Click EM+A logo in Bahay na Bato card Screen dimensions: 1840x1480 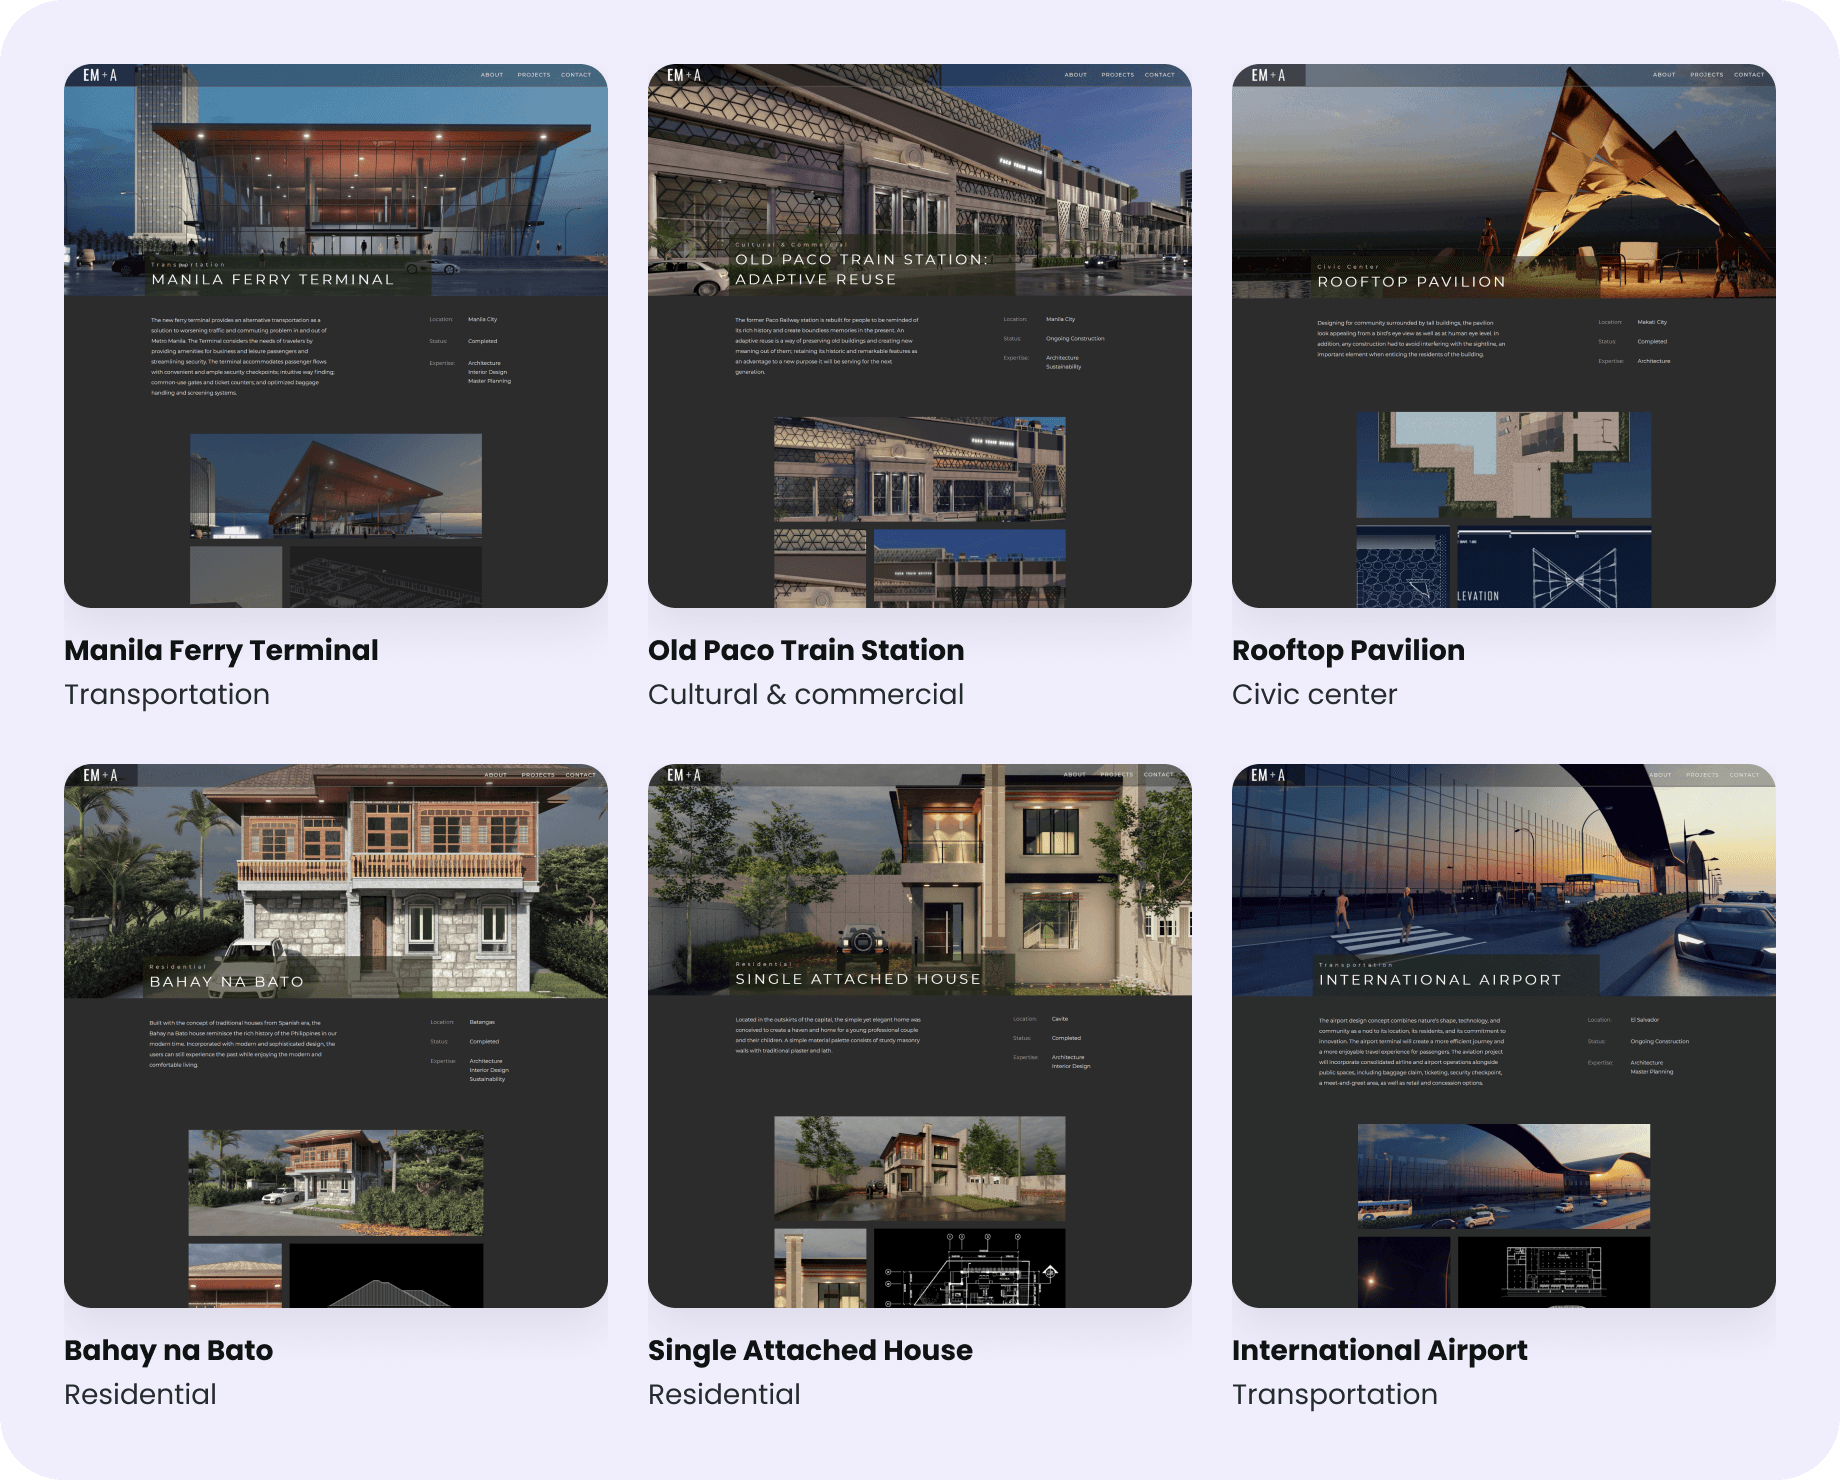[100, 775]
